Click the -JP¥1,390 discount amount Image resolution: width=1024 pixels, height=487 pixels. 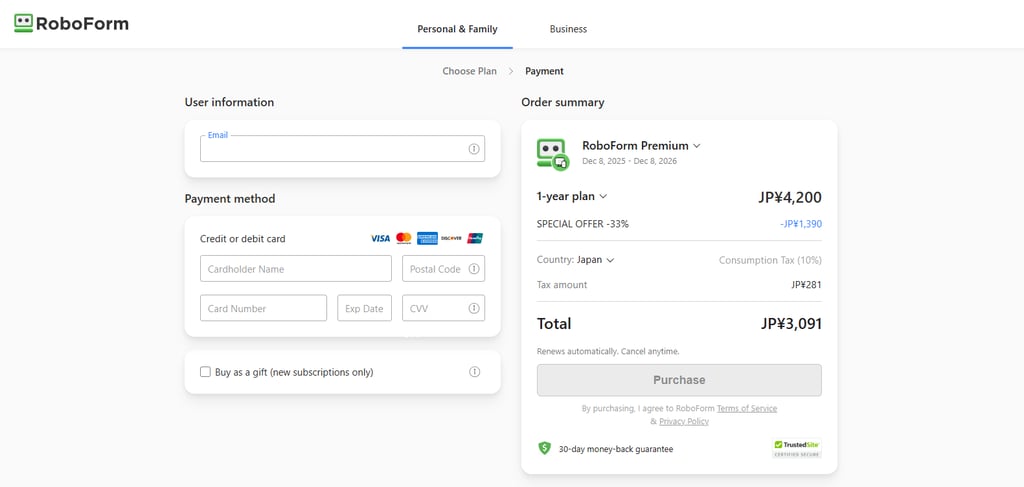(801, 224)
